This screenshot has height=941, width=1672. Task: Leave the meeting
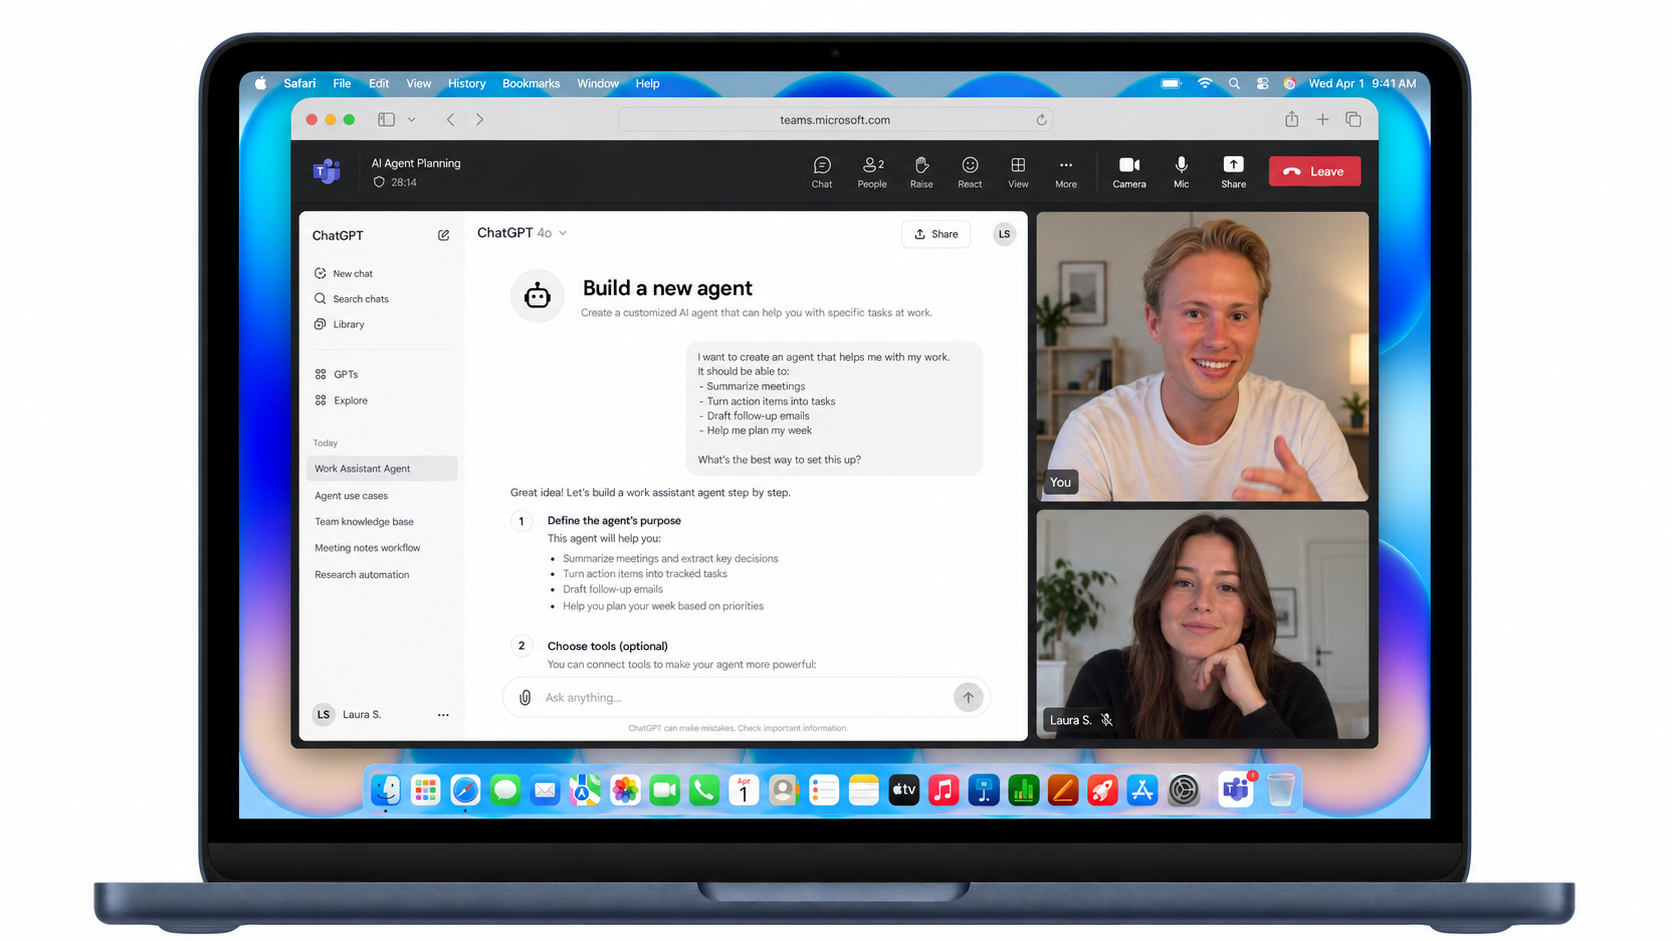point(1314,171)
